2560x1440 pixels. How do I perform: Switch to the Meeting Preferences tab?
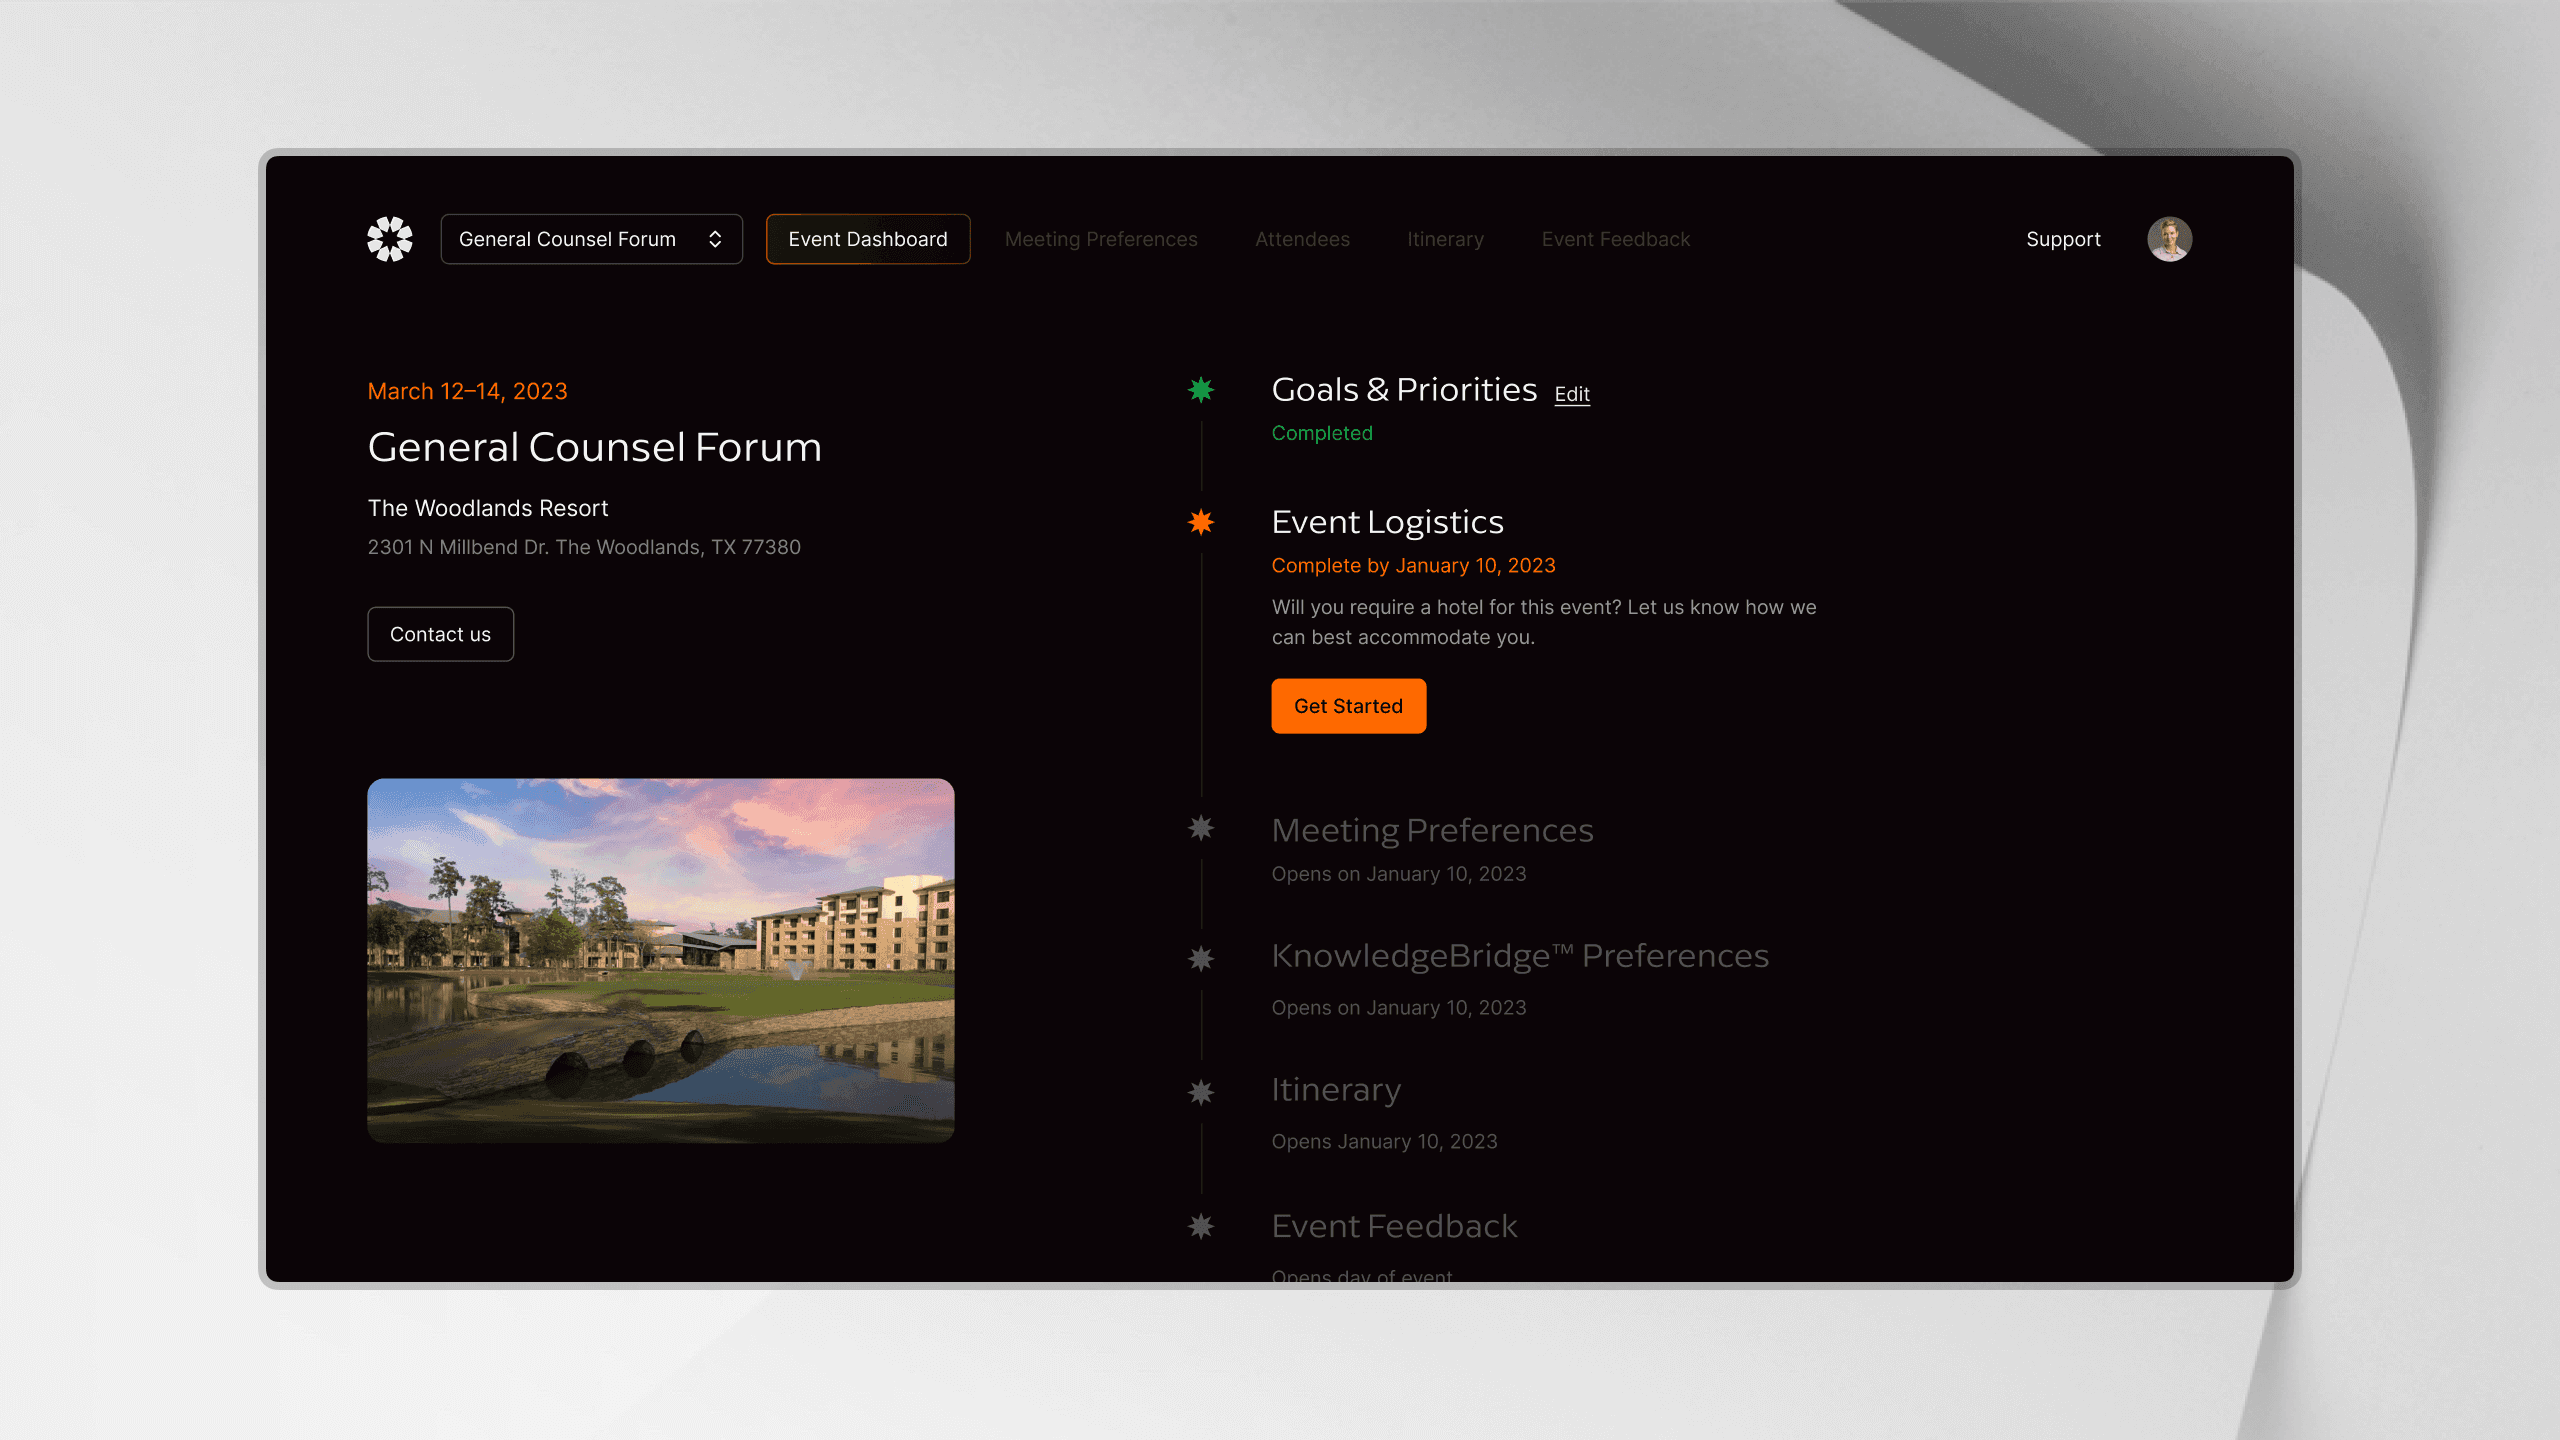pos(1101,239)
